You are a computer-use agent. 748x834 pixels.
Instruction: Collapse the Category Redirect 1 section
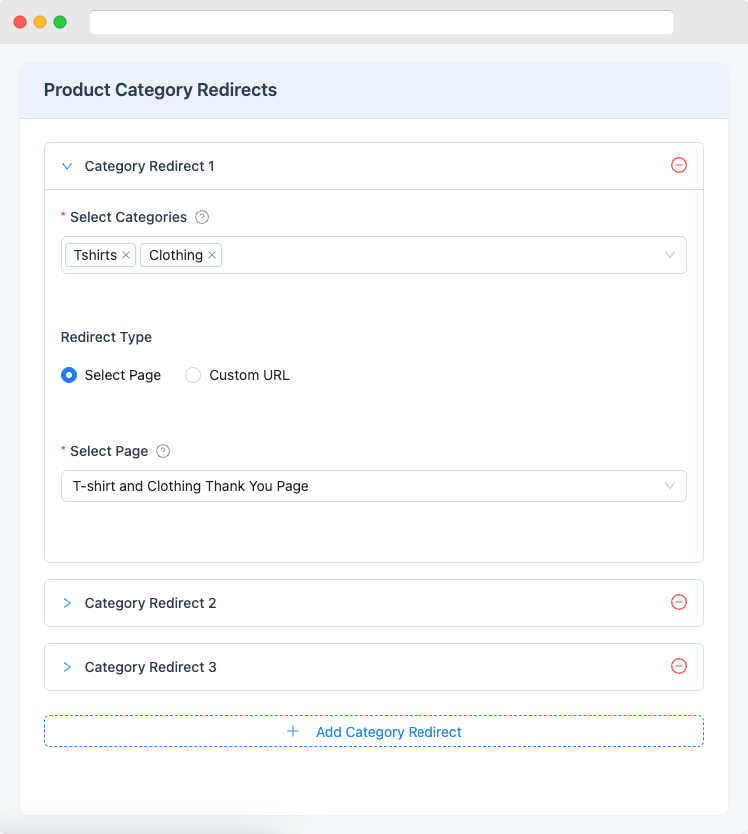click(x=67, y=166)
